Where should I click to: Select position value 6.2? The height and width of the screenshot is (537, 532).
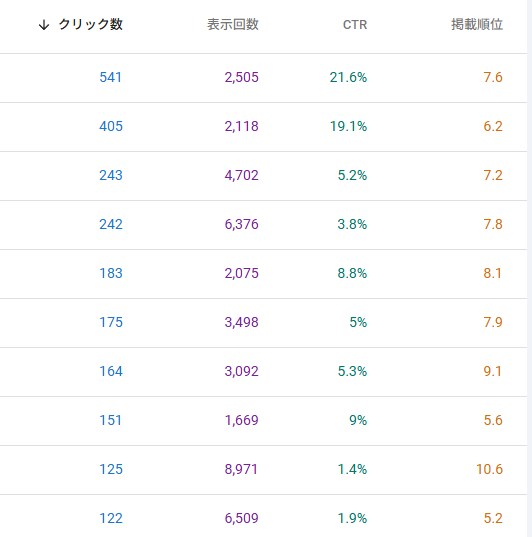pyautogui.click(x=493, y=126)
